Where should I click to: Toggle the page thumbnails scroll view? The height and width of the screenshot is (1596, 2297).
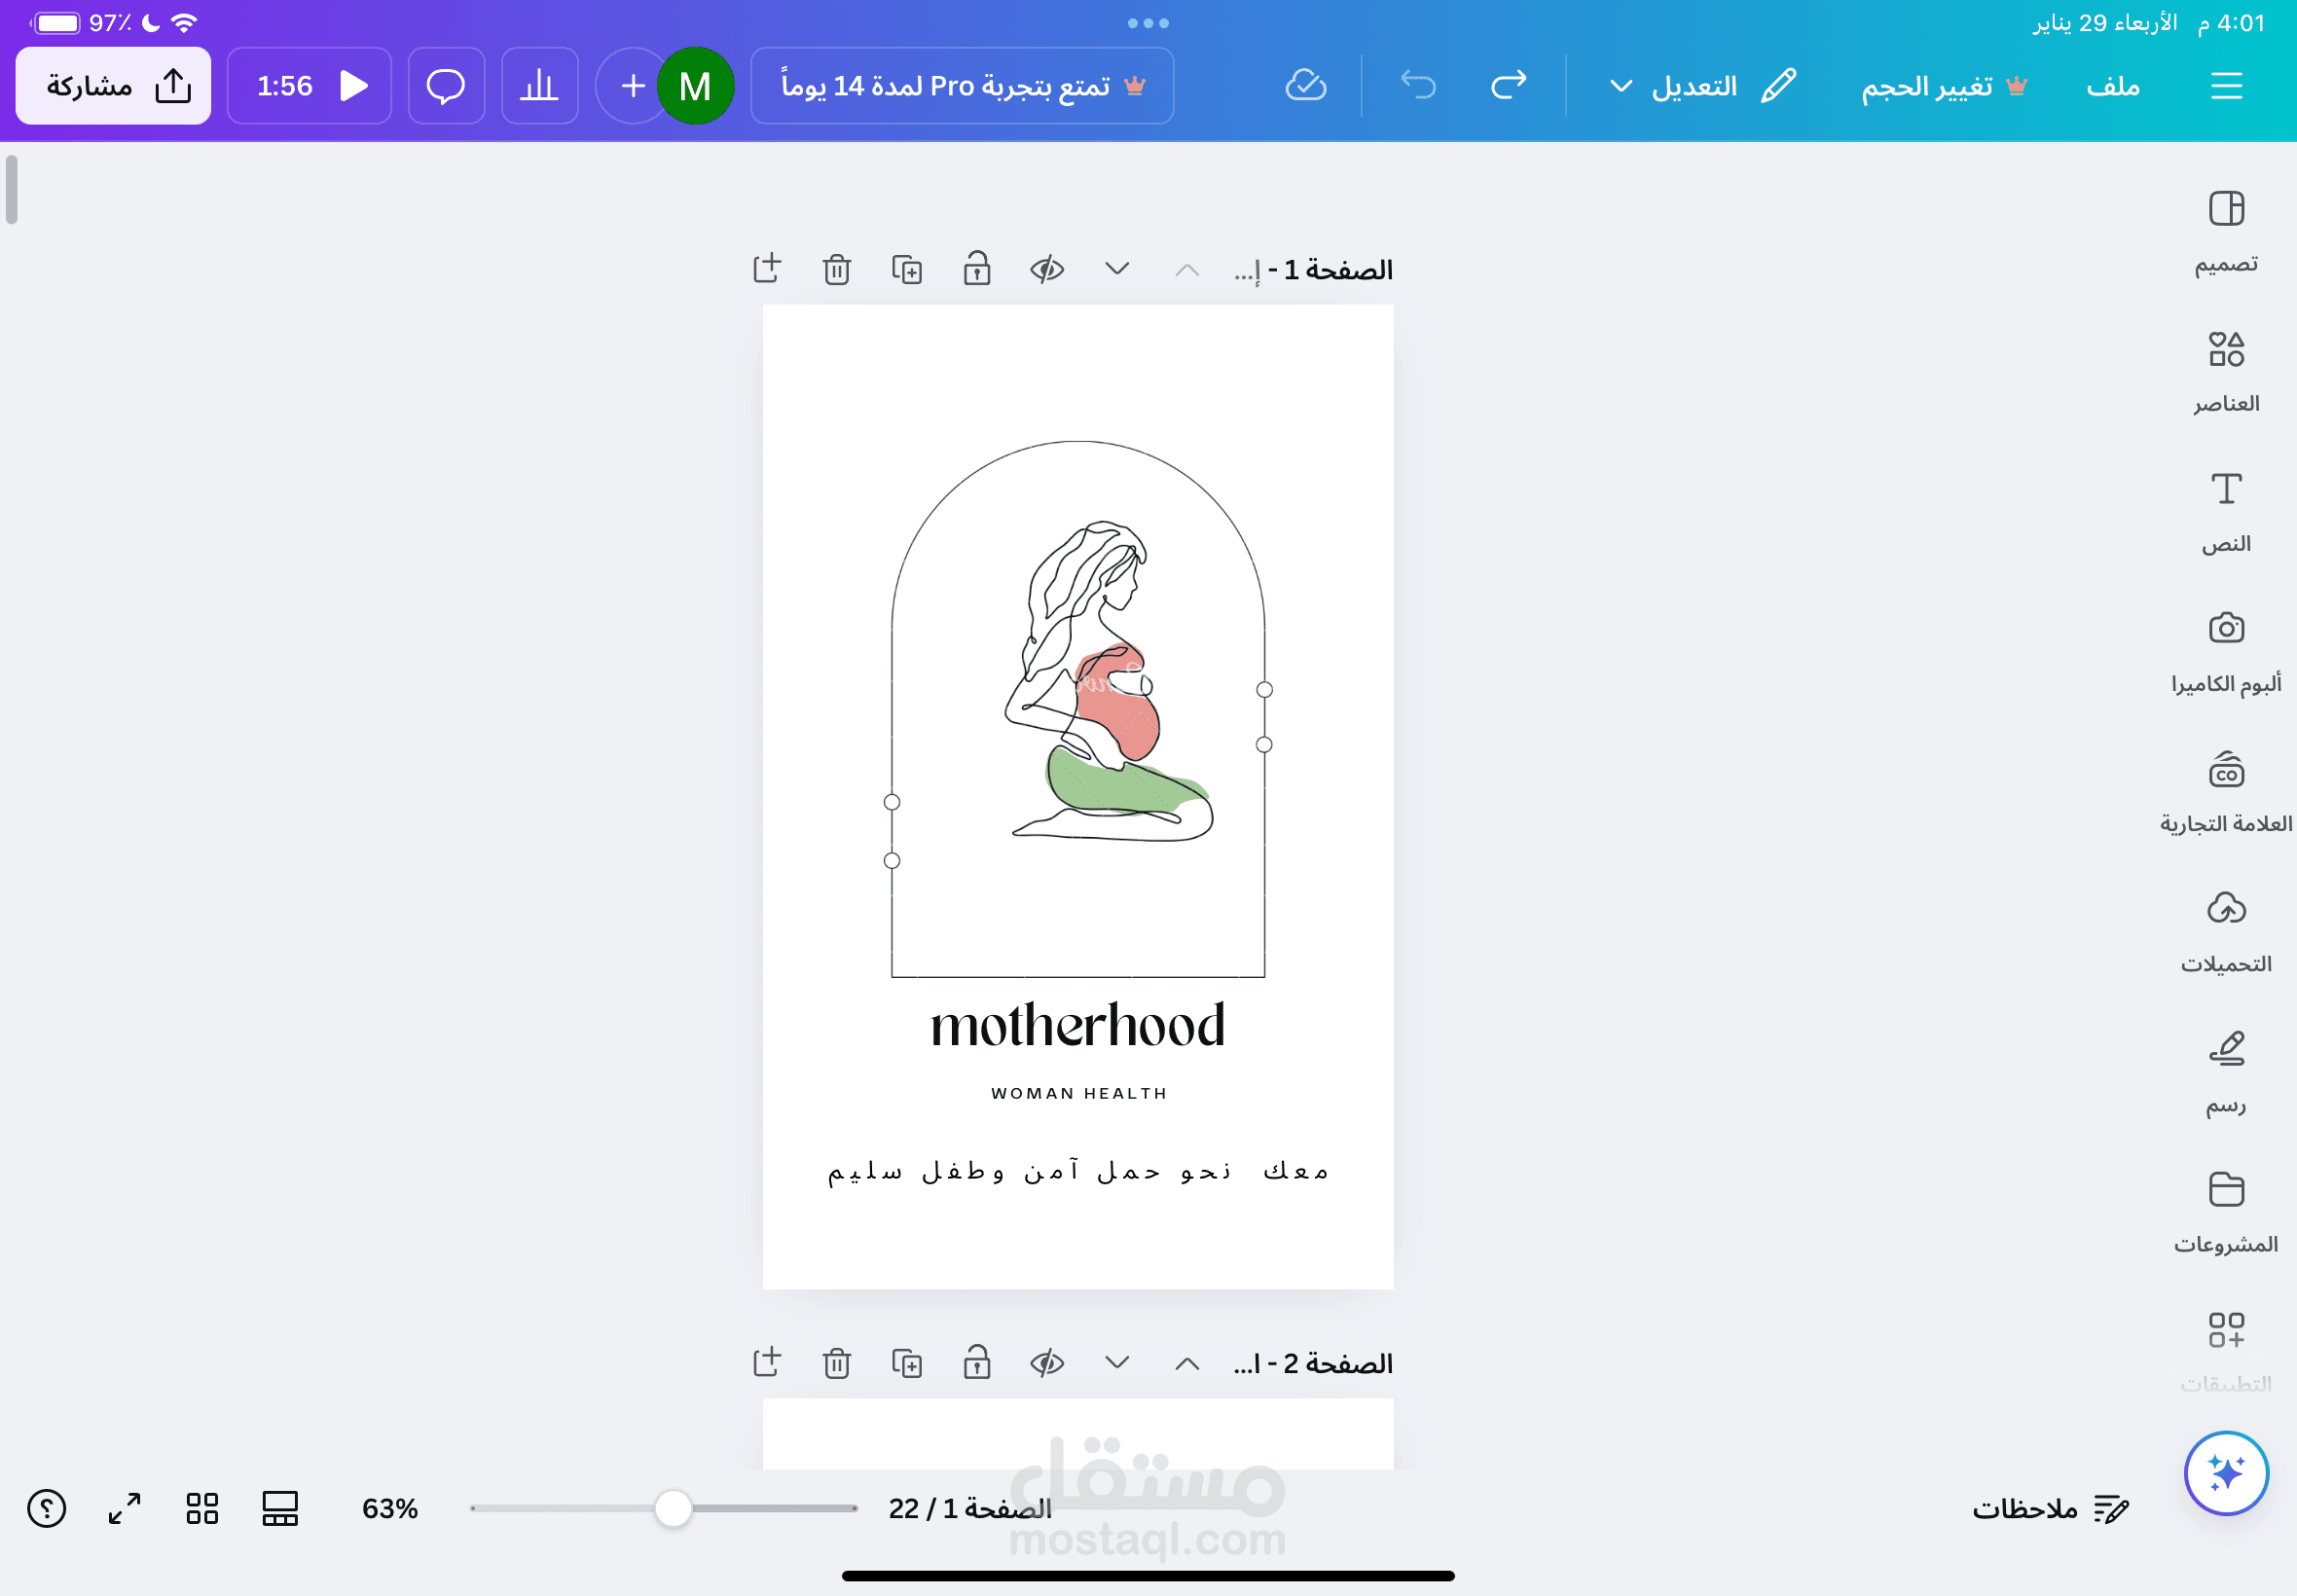[x=280, y=1508]
